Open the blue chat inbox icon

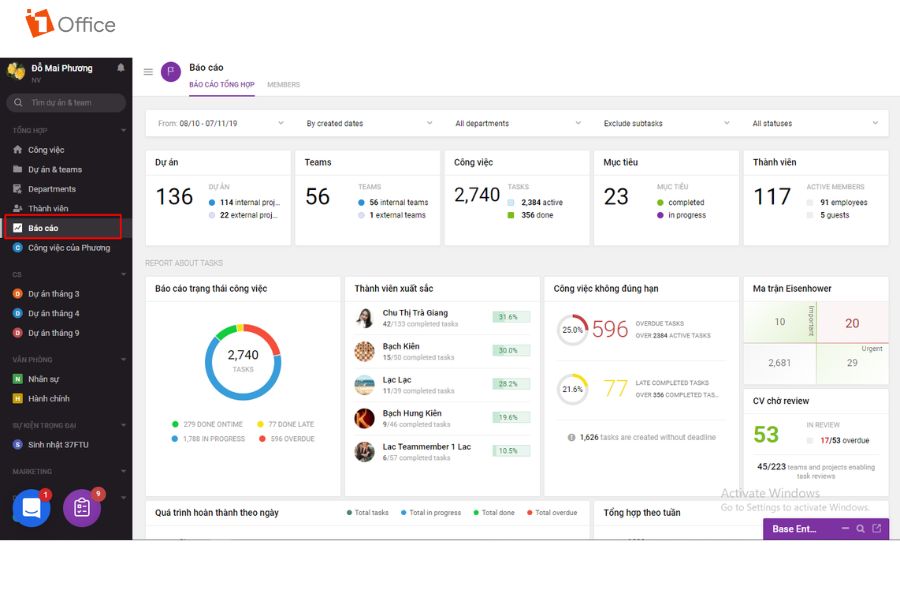coord(31,508)
